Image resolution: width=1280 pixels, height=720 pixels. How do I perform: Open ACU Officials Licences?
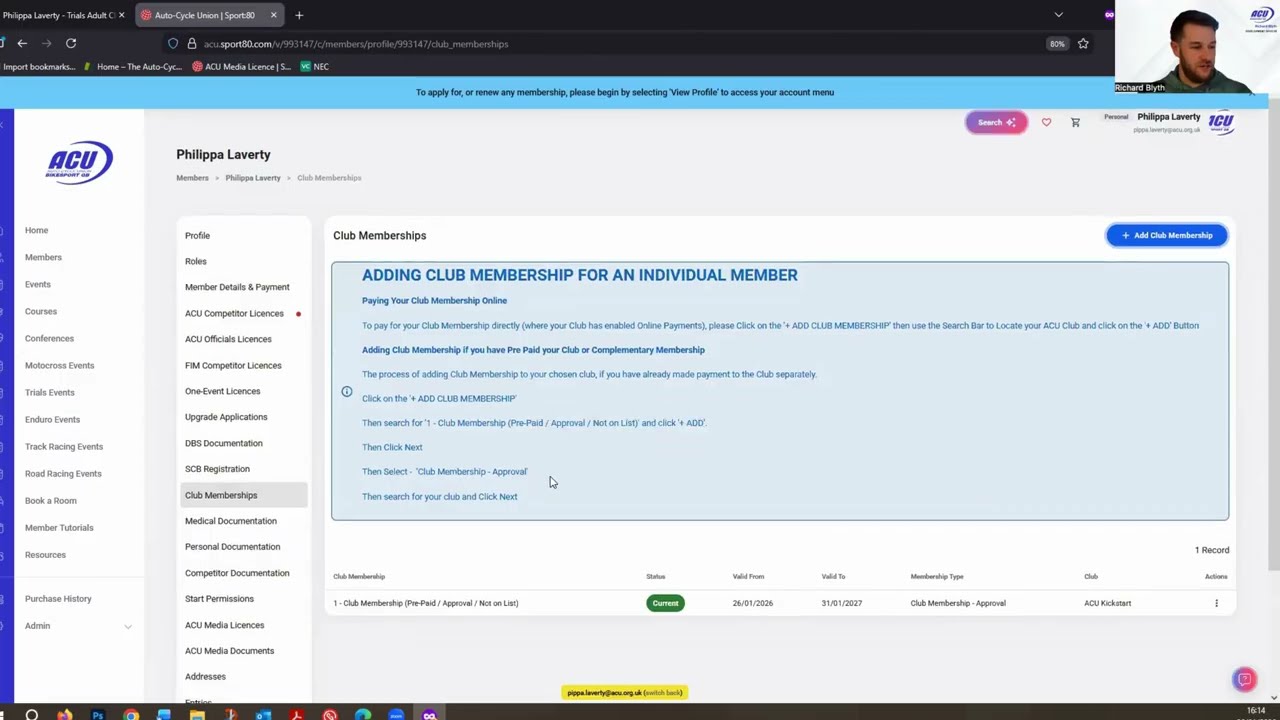228,339
